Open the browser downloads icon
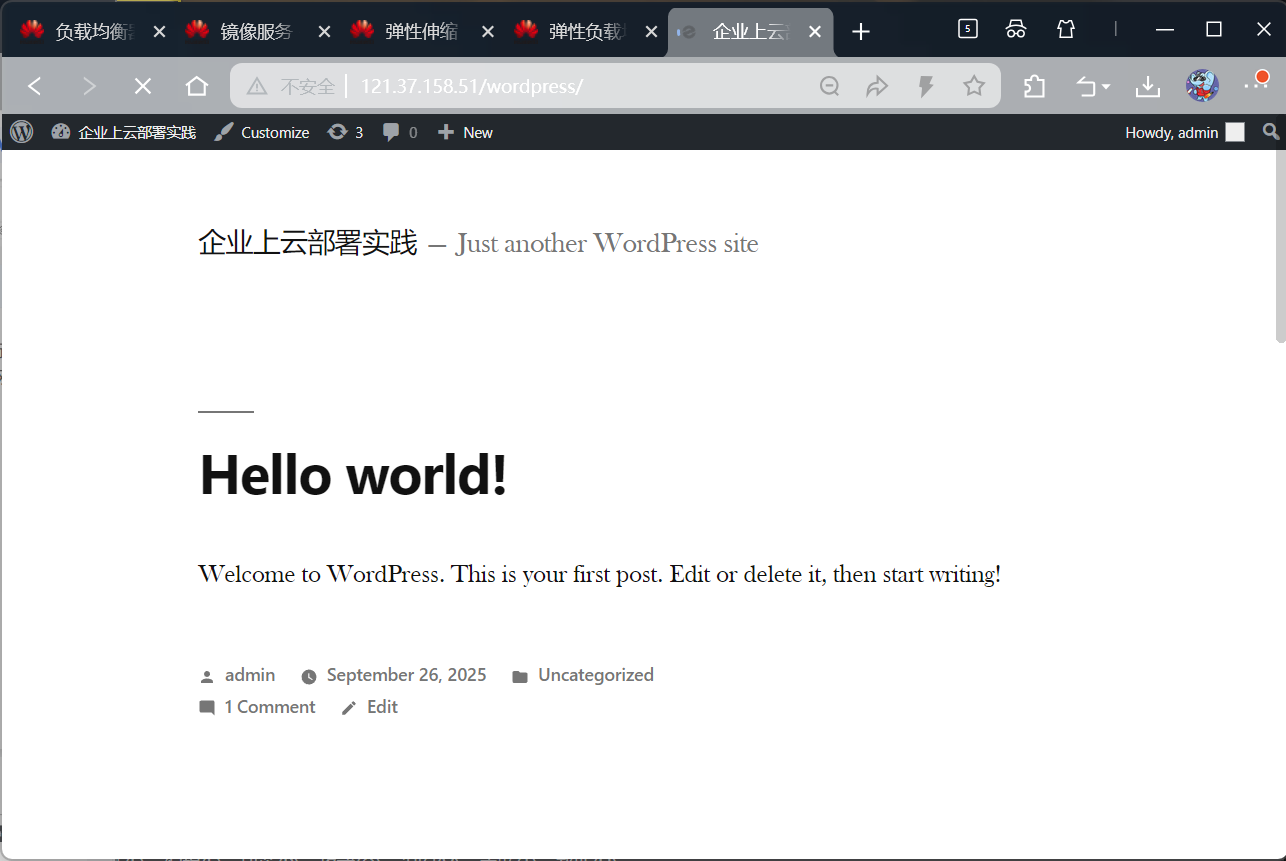Viewport: 1286px width, 861px height. click(x=1148, y=87)
